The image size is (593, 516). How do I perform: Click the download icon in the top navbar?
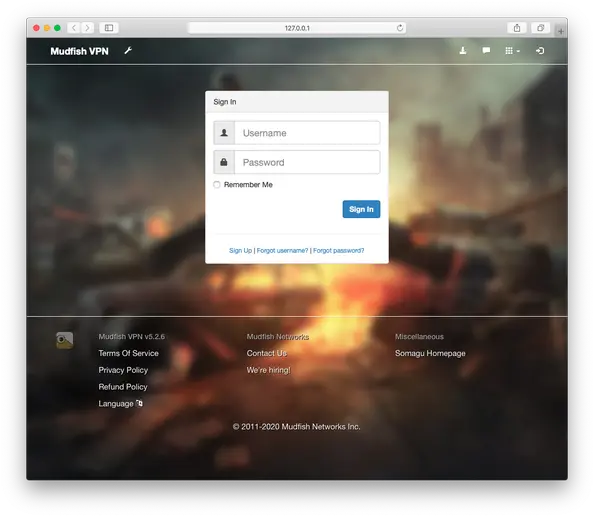(x=463, y=51)
